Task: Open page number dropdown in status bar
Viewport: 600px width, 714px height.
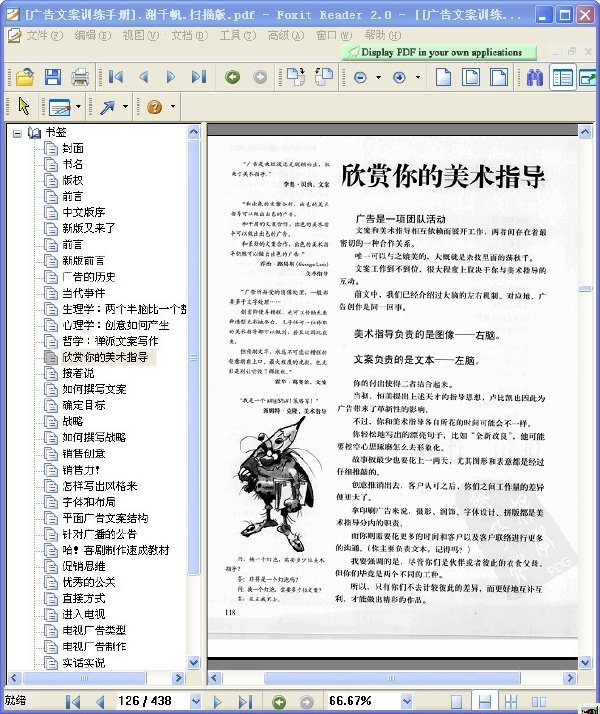Action: point(196,701)
